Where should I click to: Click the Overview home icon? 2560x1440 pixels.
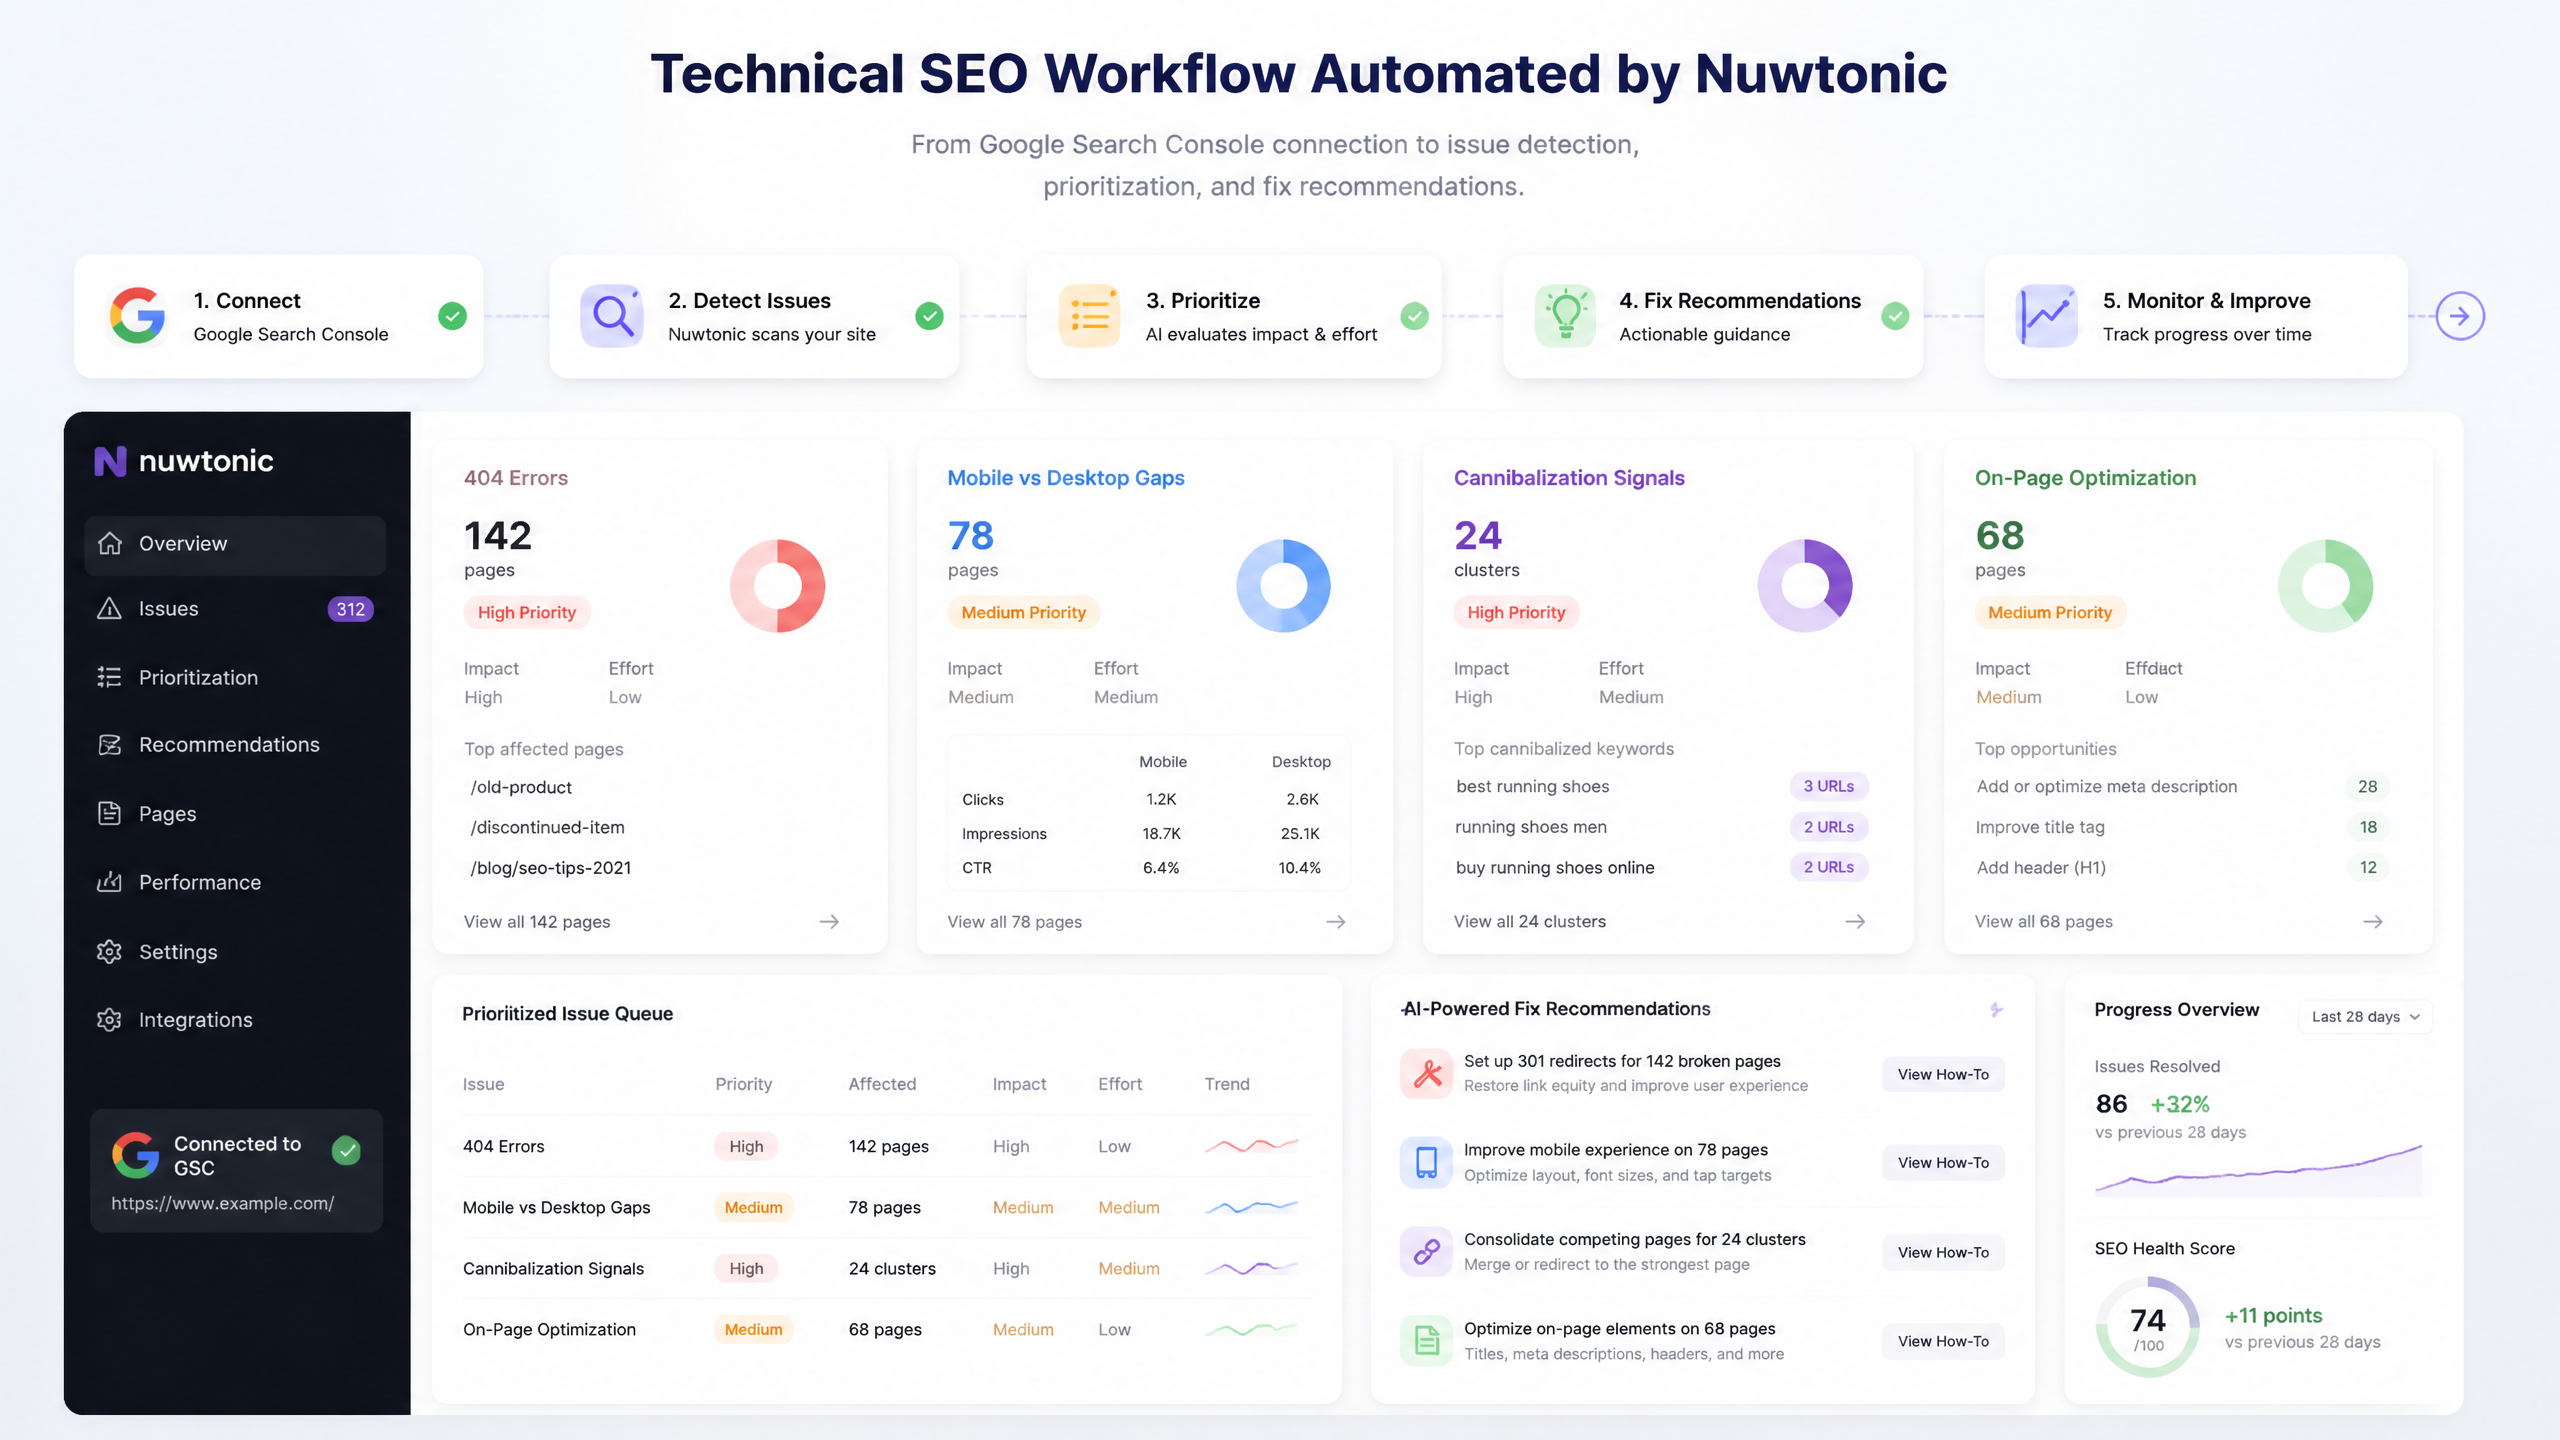click(x=110, y=544)
